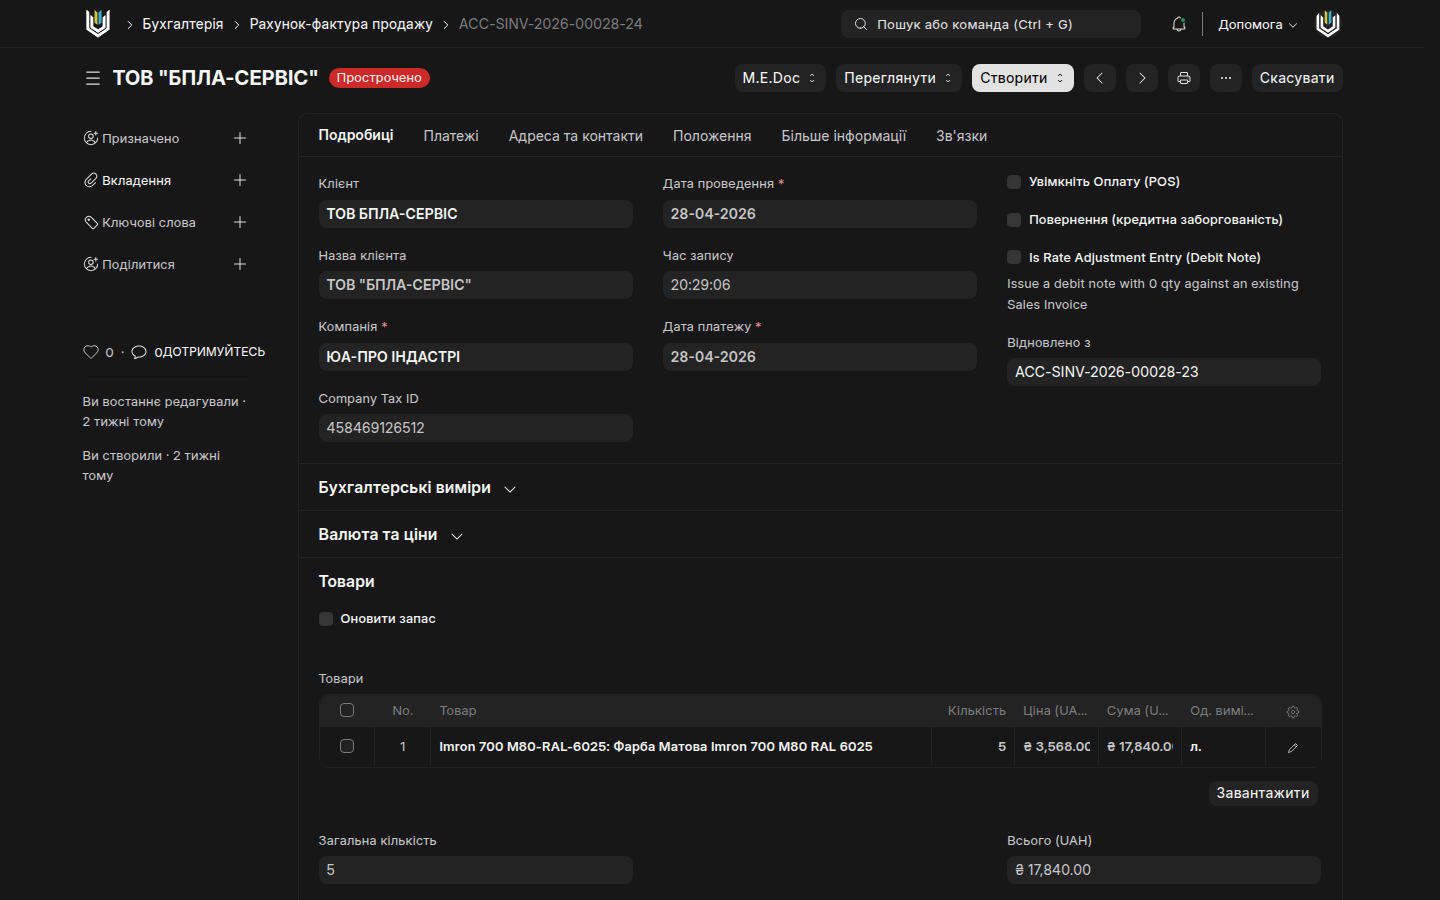
Task: Toggle Is Rate Adjustment Entry checkbox
Action: click(1014, 258)
